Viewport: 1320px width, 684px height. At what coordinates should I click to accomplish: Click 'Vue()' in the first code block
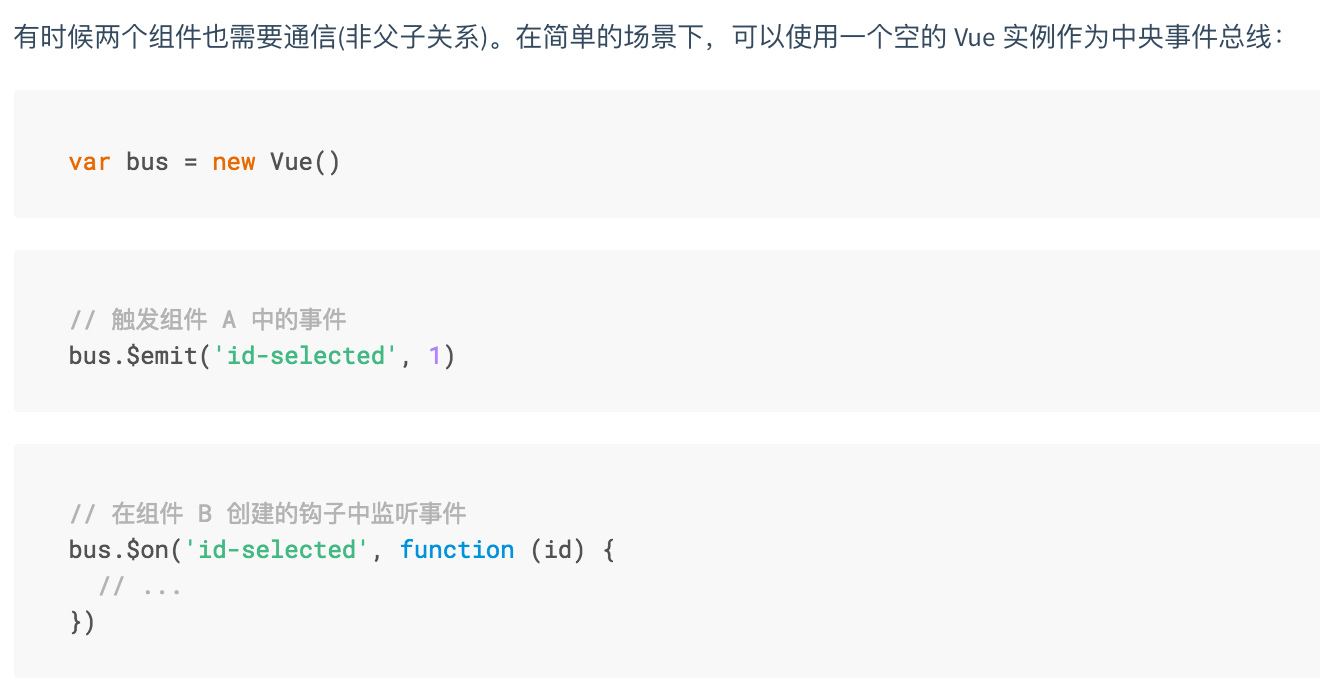coord(305,162)
